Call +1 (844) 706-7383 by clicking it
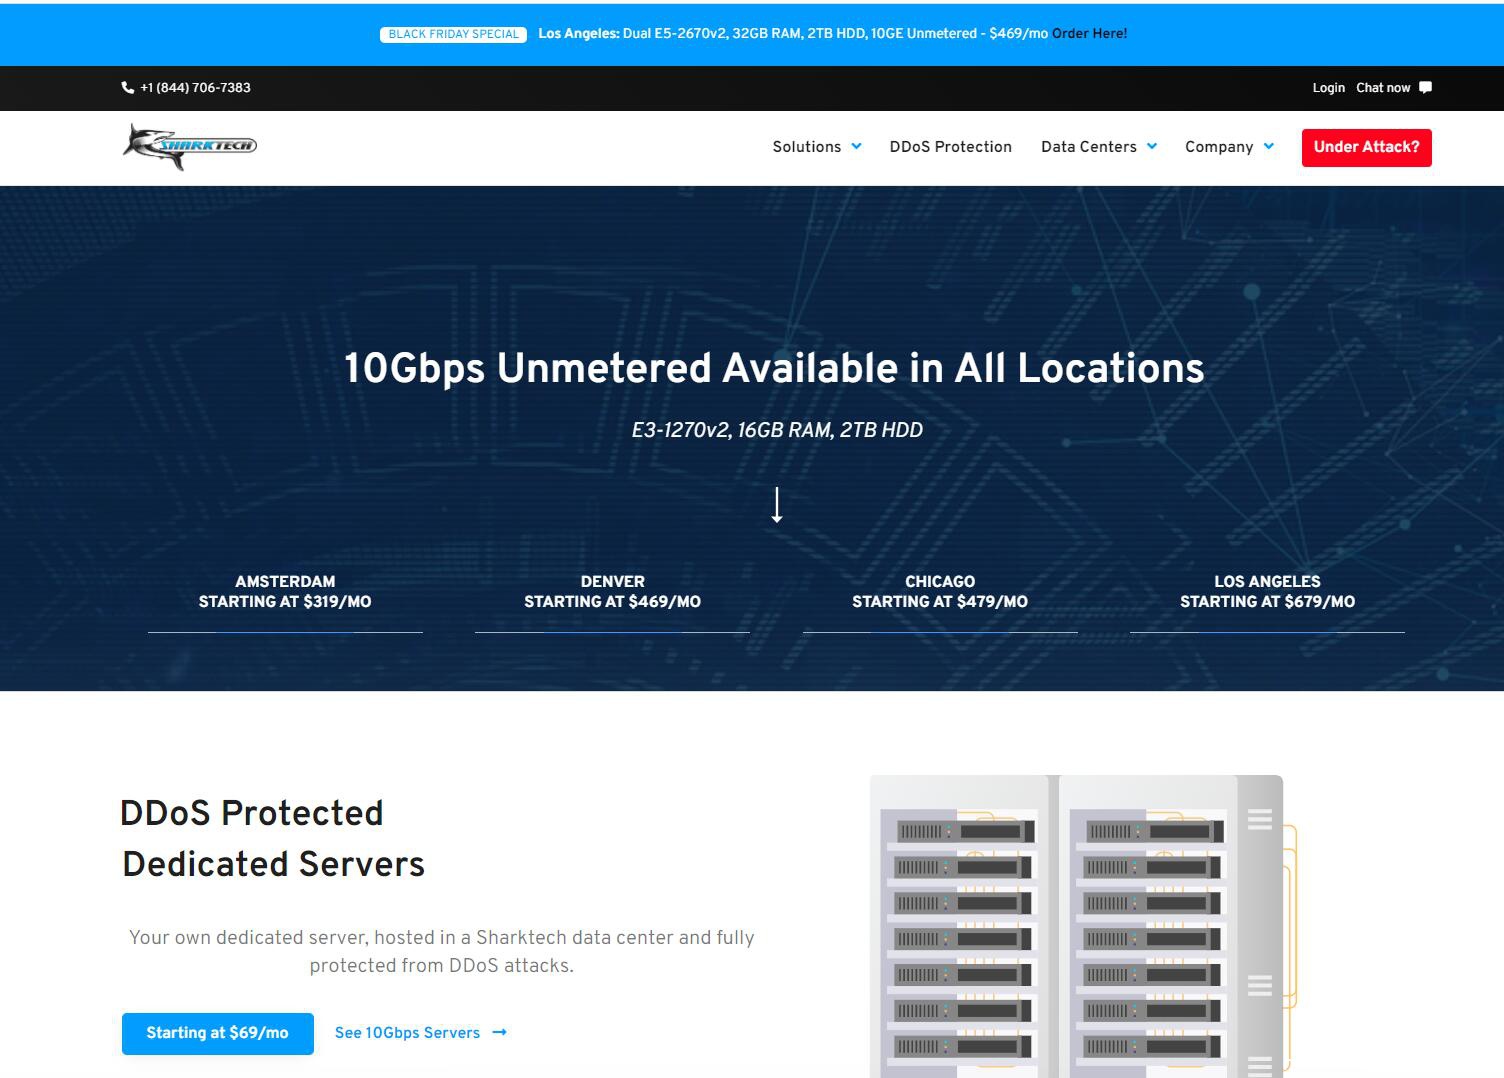 [x=195, y=88]
